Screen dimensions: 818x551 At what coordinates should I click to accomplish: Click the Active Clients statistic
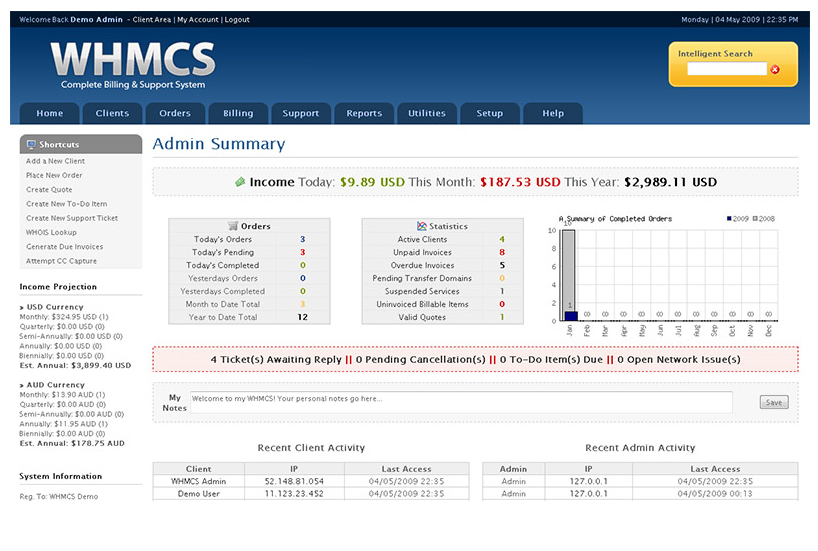[x=443, y=239]
